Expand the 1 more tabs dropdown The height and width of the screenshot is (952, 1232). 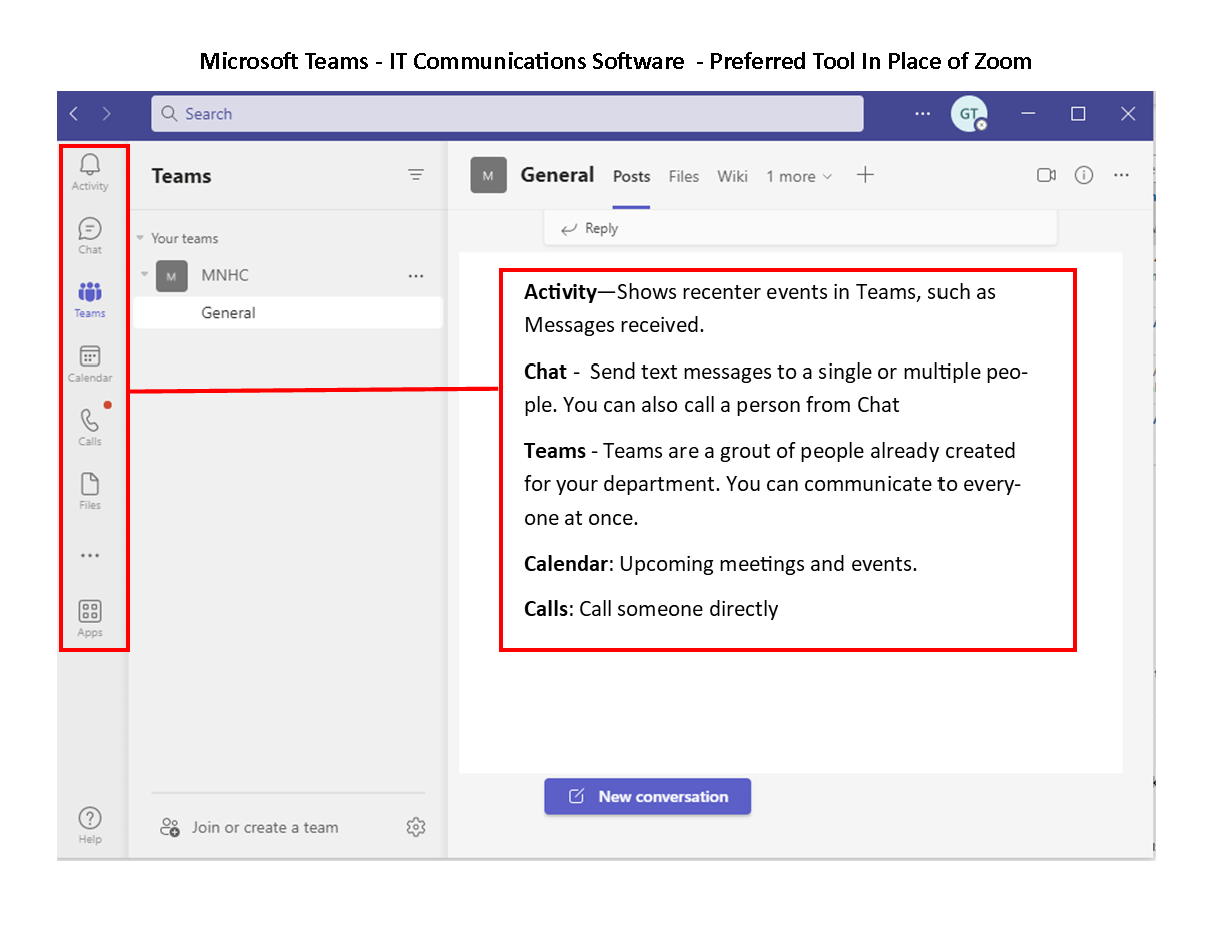(x=799, y=176)
